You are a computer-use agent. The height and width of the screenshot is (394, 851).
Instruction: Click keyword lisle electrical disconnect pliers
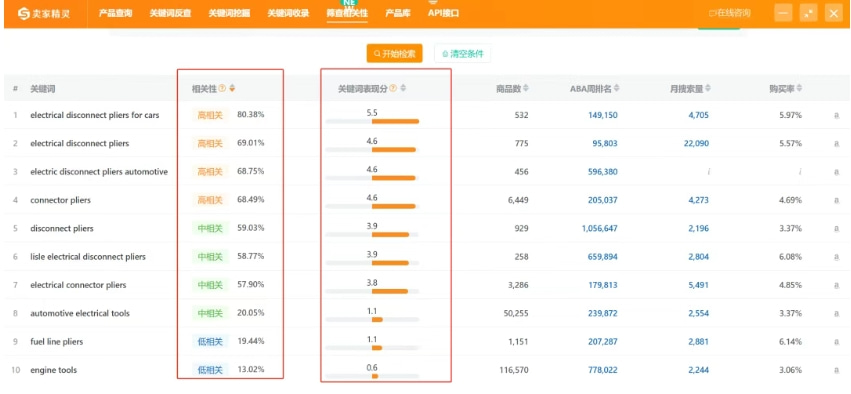[x=88, y=257]
